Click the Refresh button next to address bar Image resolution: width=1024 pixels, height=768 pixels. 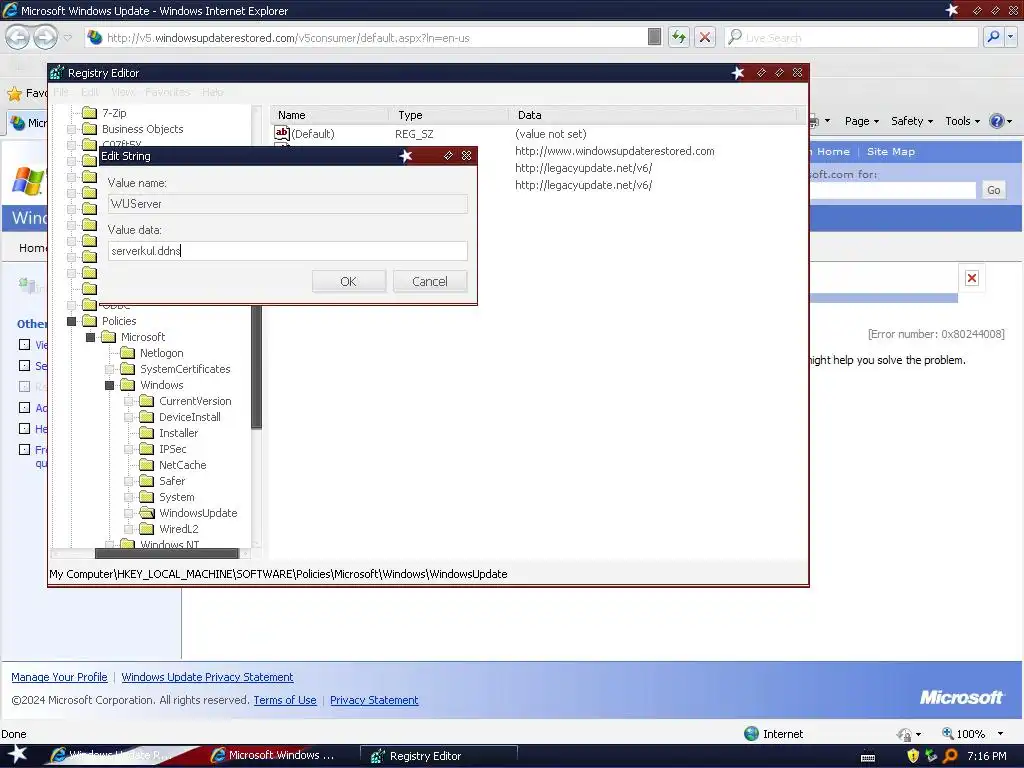coord(679,37)
